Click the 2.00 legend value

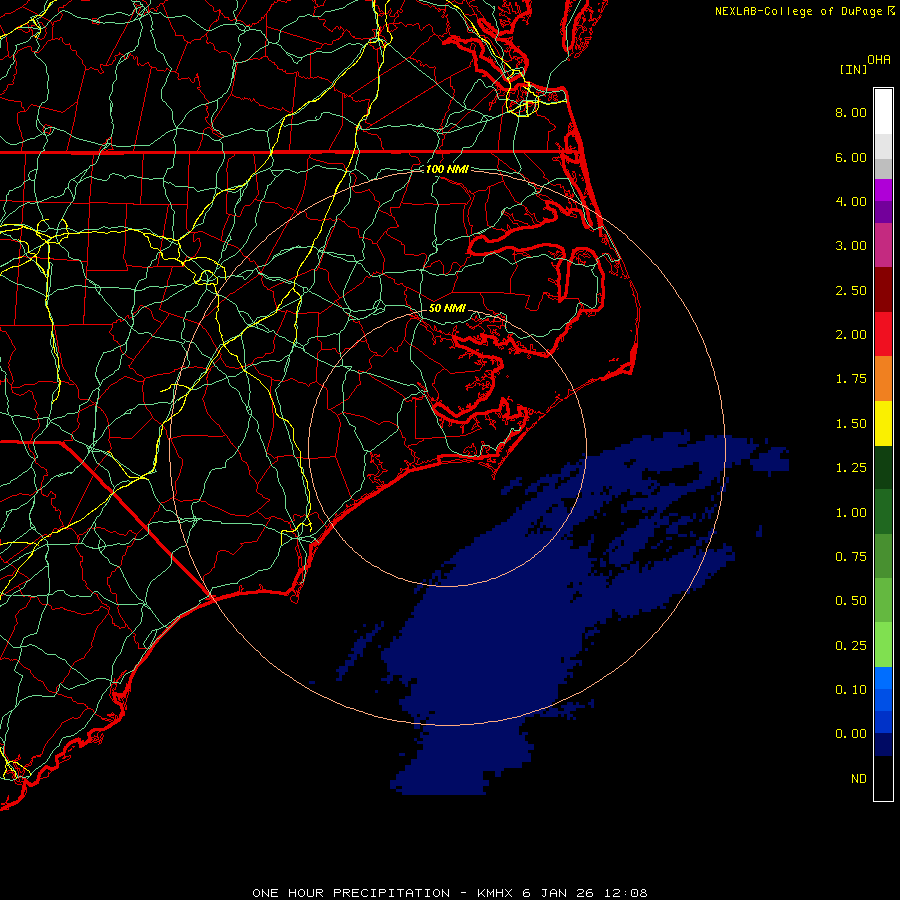pyautogui.click(x=851, y=335)
